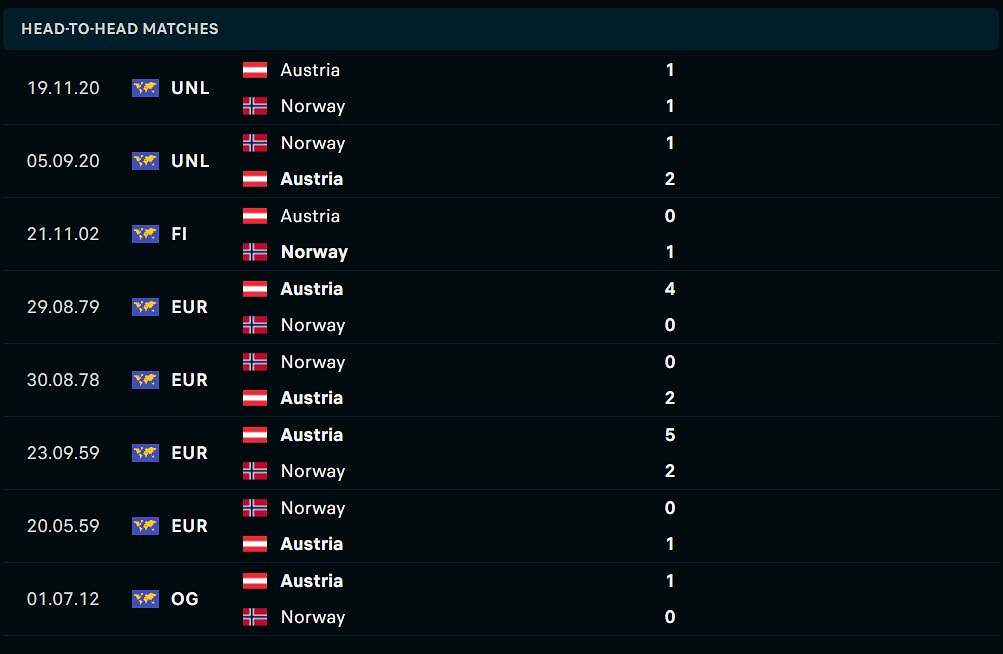This screenshot has height=654, width=1003.
Task: Click the world map icon on the 23.09.59 row
Action: click(145, 452)
